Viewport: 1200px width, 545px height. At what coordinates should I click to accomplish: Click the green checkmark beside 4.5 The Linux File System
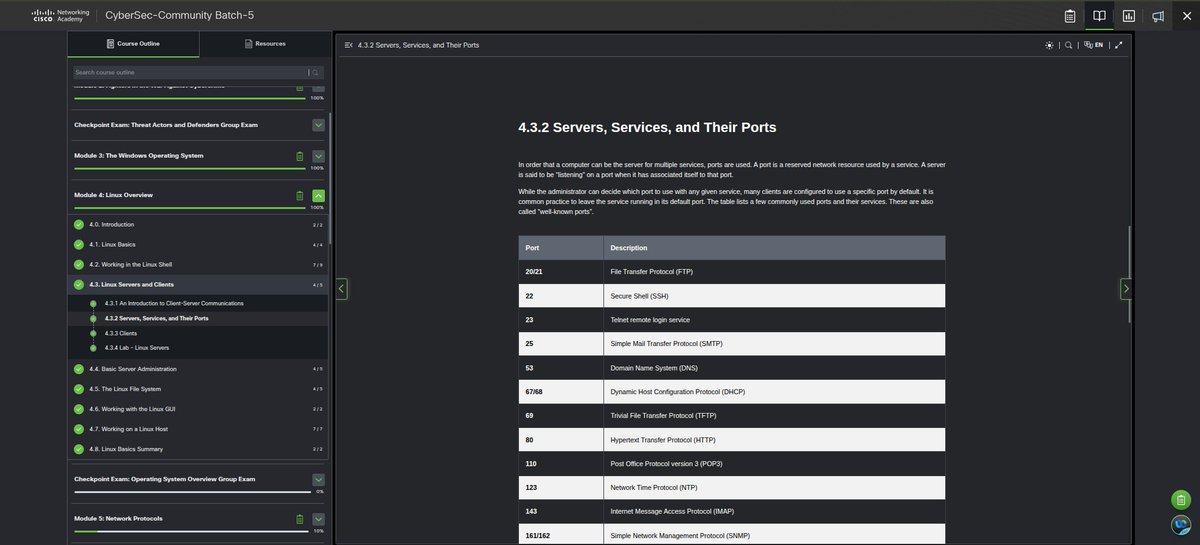click(79, 389)
